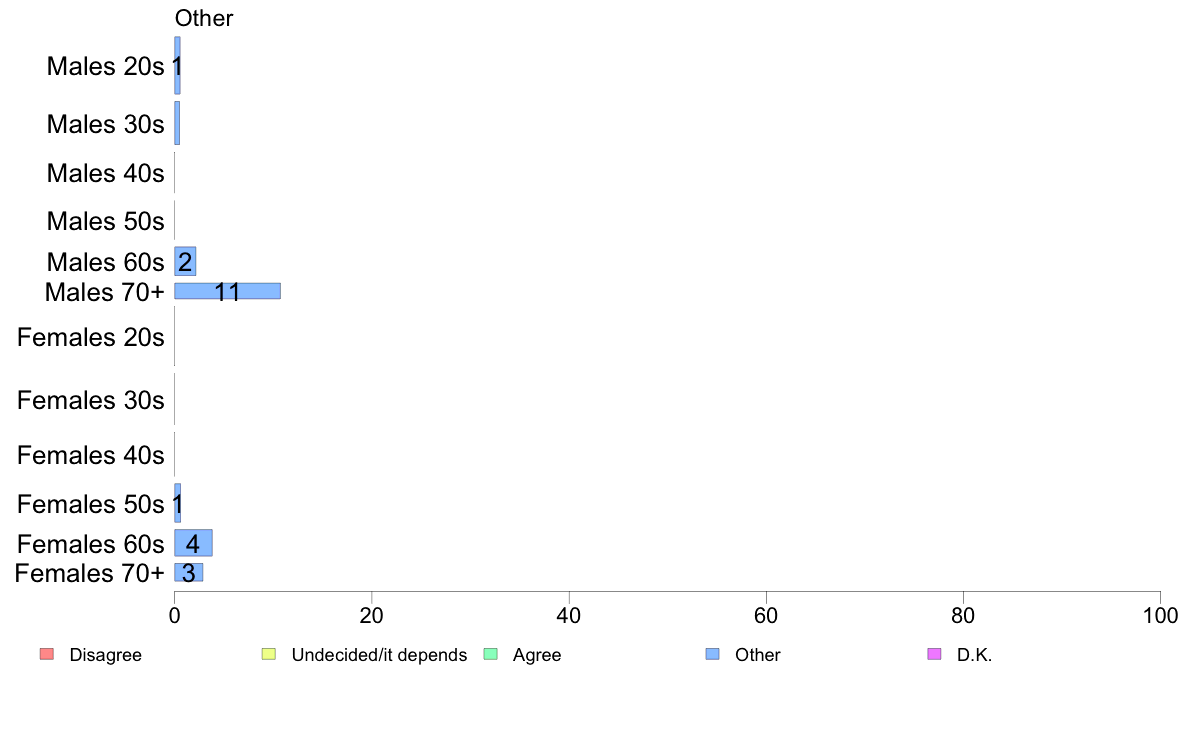Select the Females 60s bar labeled 4

coord(193,543)
